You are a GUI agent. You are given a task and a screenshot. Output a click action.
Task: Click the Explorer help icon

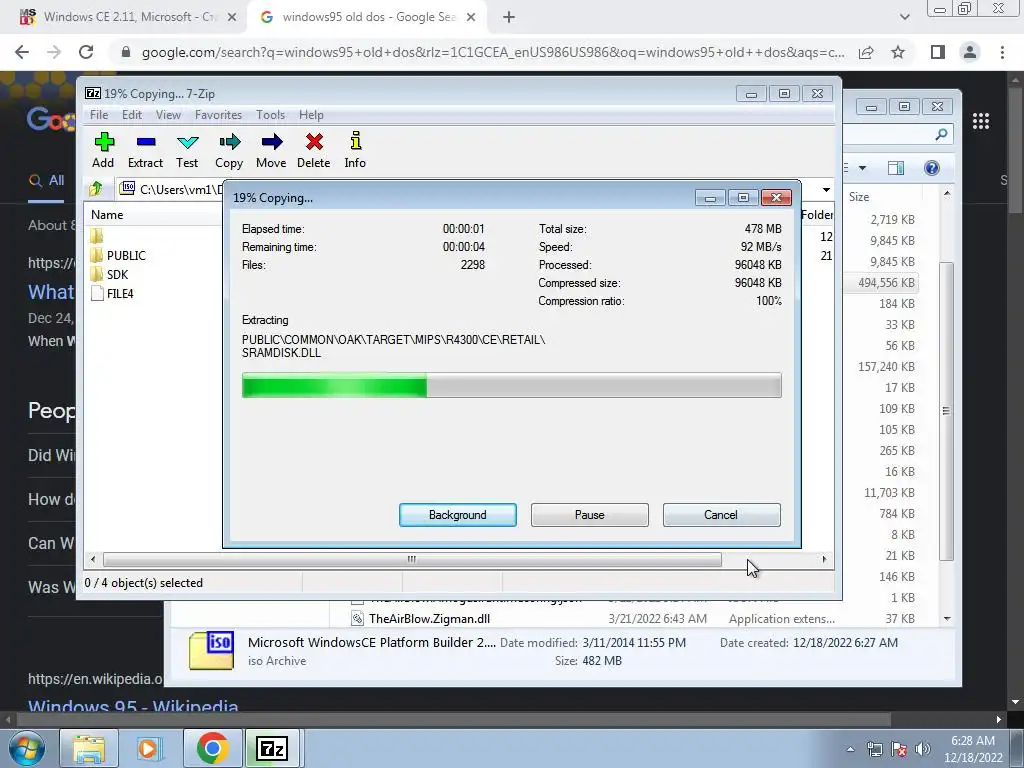(932, 168)
